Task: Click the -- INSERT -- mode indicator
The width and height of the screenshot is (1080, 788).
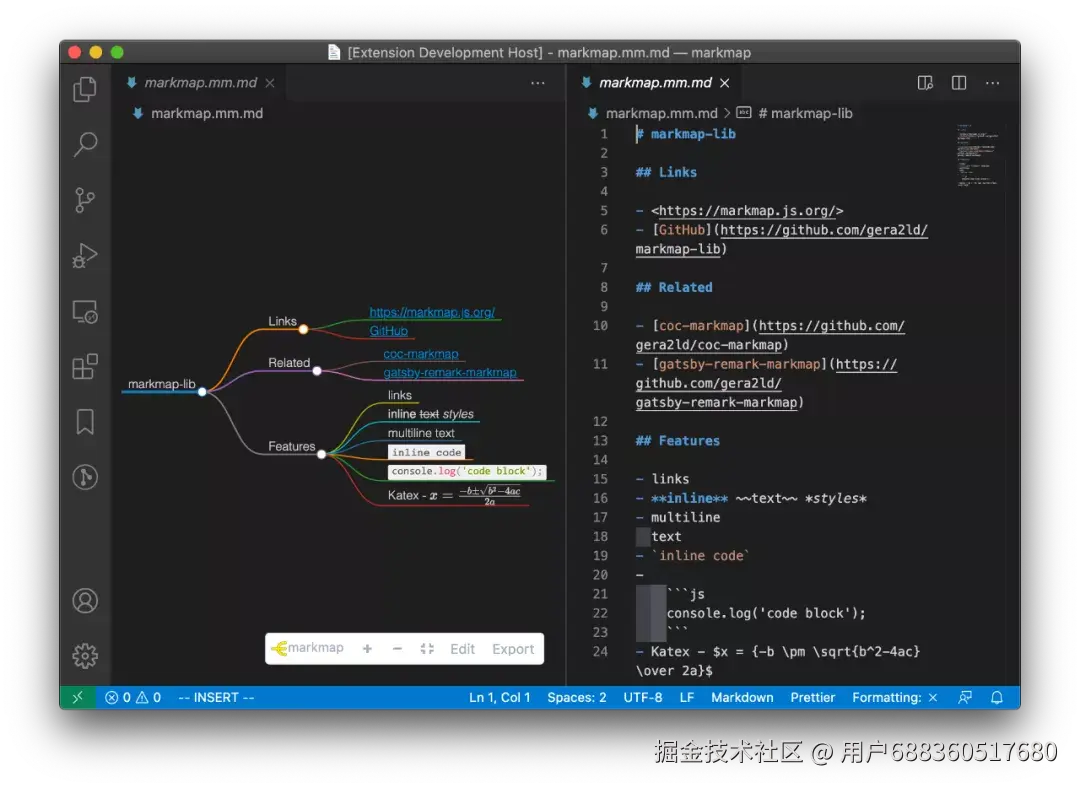Action: coord(216,697)
